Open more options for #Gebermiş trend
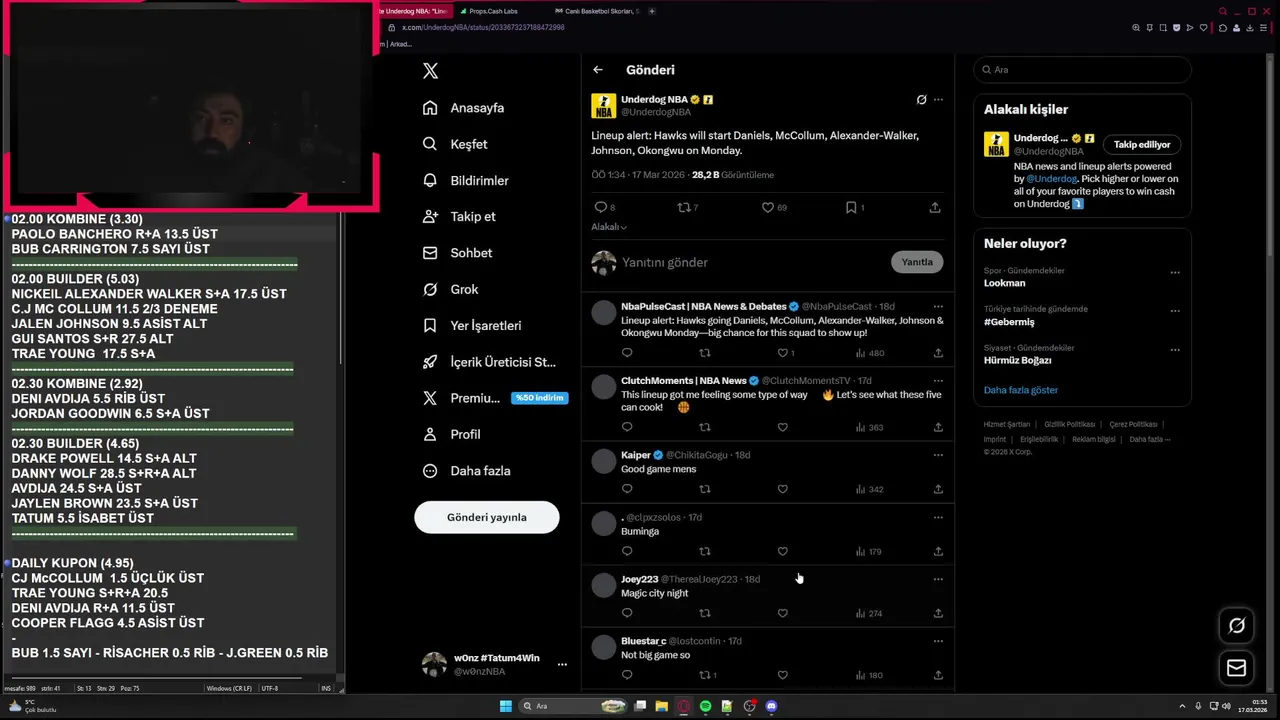Screen dimensions: 1280x720 point(1175,310)
